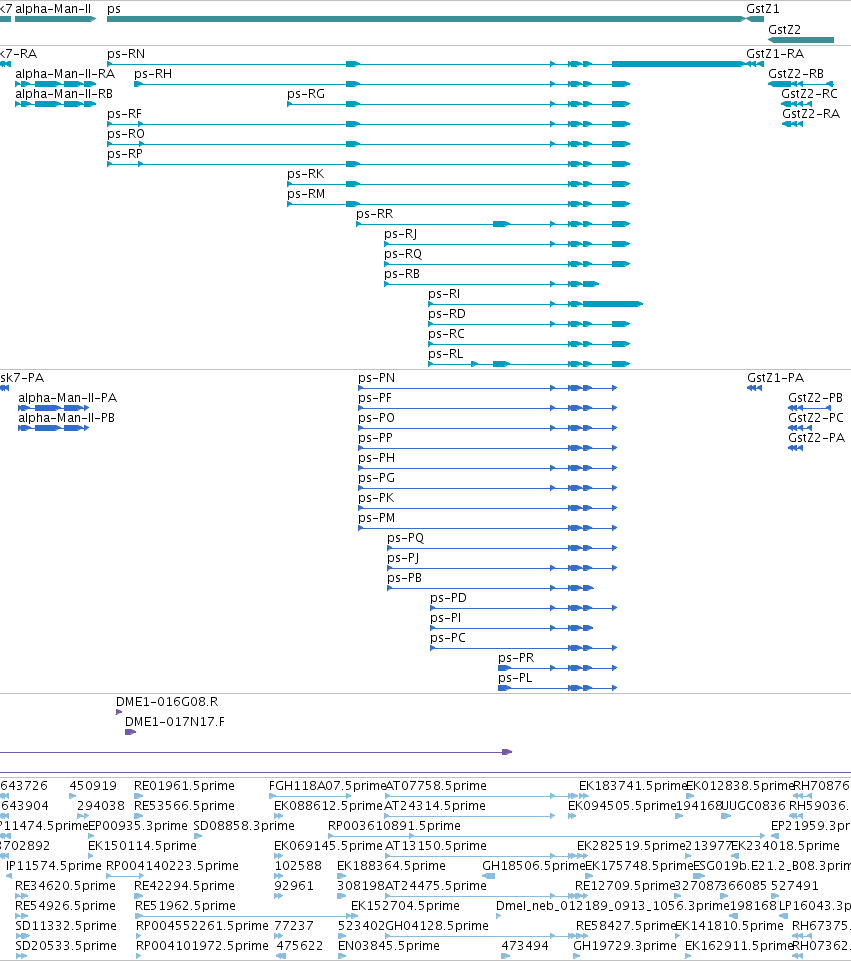Click protein ps-PC
The width and height of the screenshot is (851, 961).
coord(448,638)
